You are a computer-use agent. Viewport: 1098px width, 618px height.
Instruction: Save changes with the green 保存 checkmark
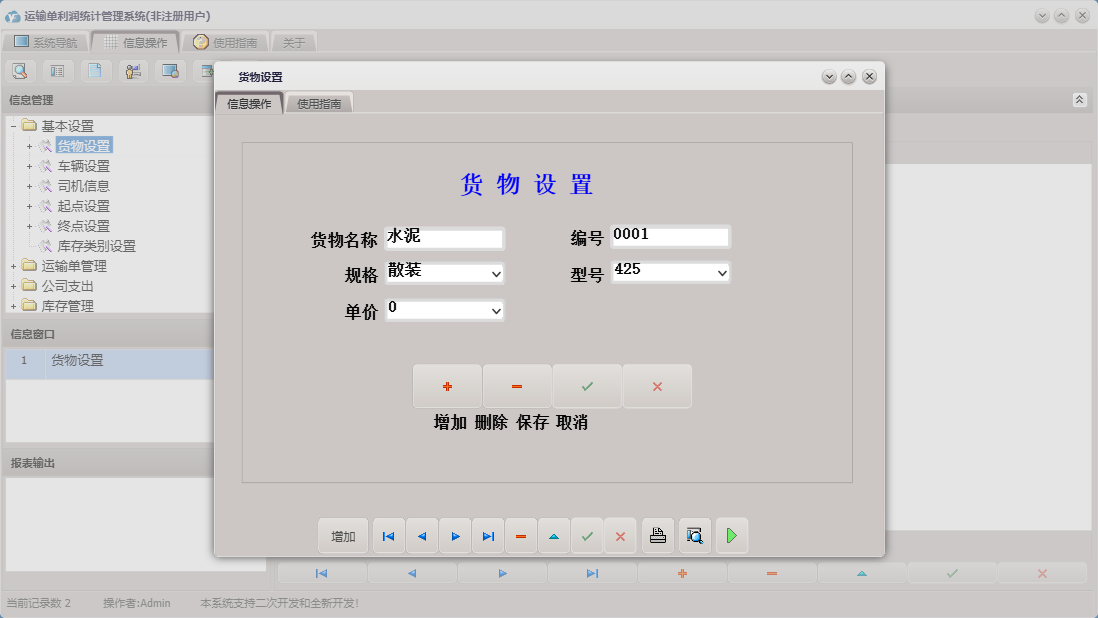tap(587, 385)
